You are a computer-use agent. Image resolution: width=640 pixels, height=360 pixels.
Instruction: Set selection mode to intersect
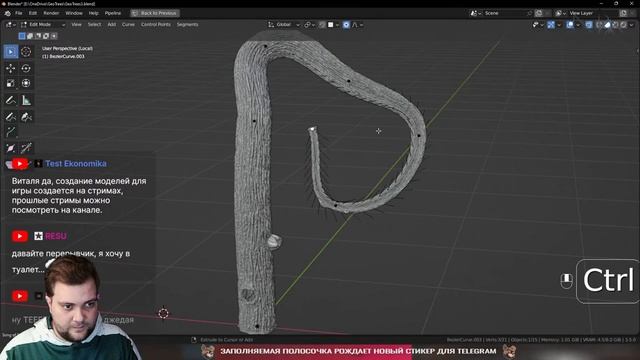click(x=53, y=36)
